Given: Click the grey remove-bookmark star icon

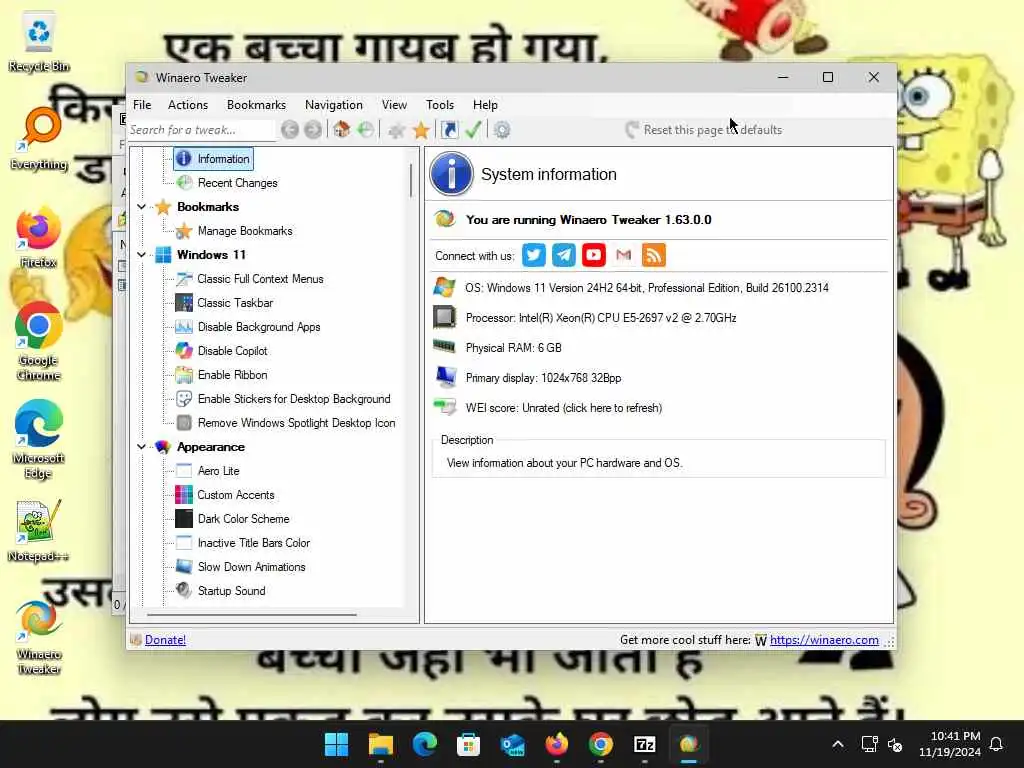Looking at the screenshot, I should tap(396, 130).
